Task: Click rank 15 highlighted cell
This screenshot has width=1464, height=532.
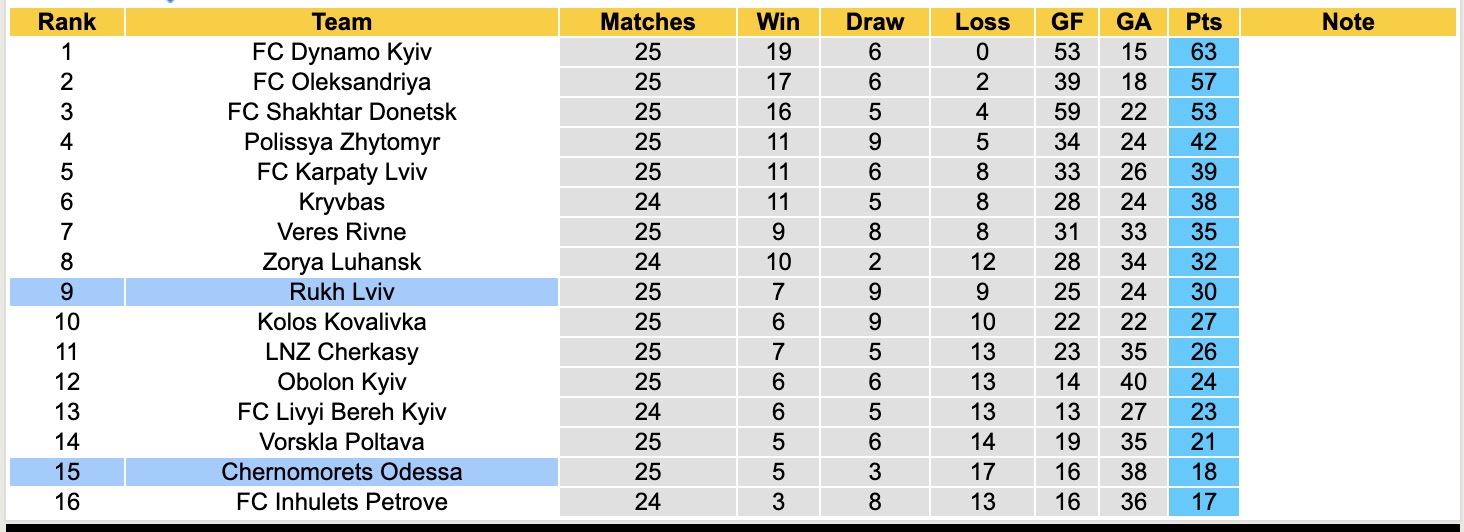Action: (x=66, y=472)
